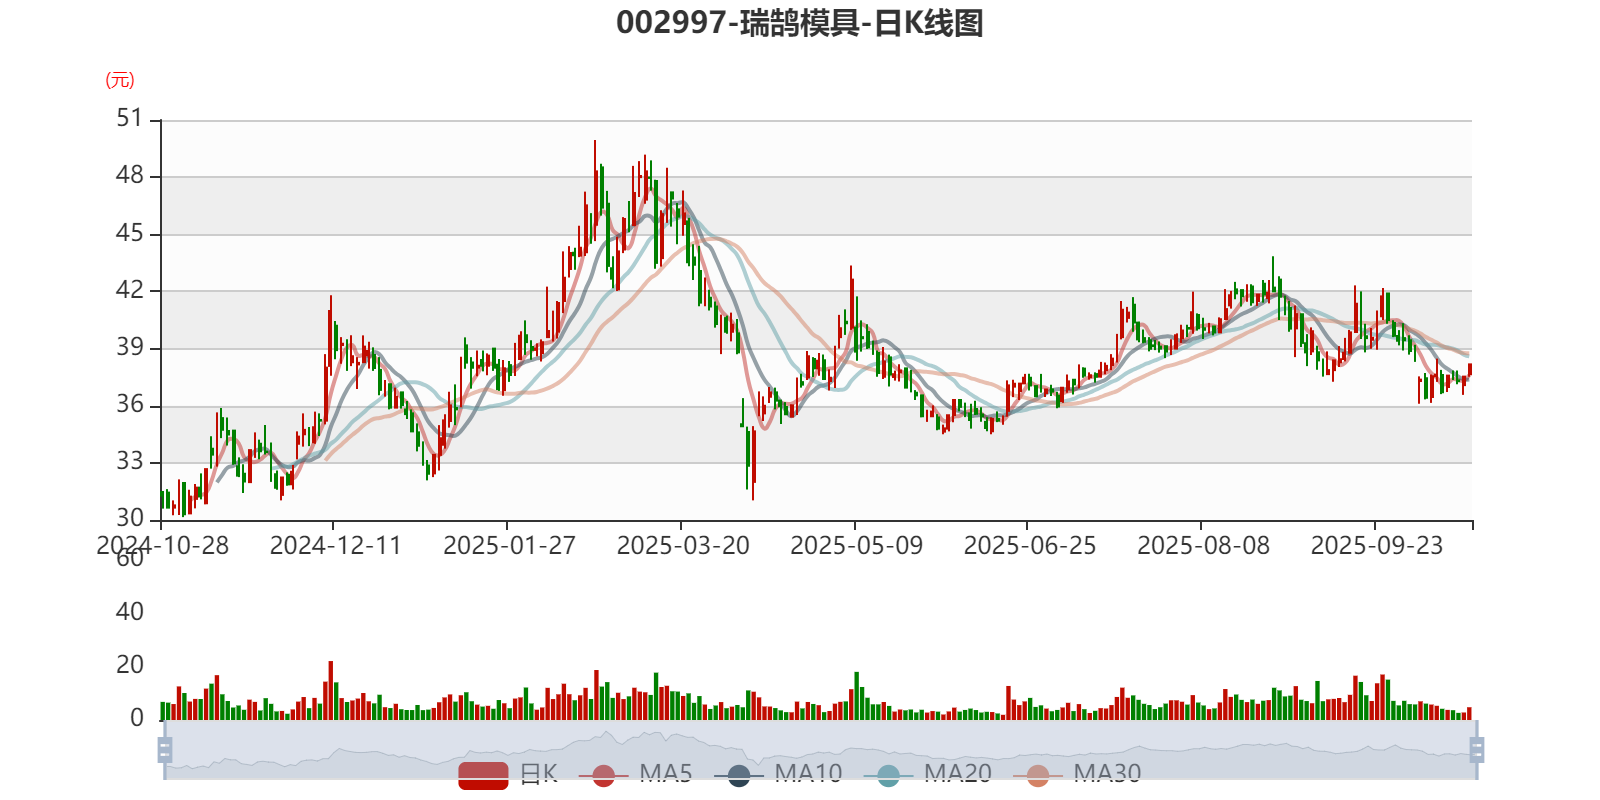
Task: Click the 45 price axis label
Action: click(x=130, y=234)
